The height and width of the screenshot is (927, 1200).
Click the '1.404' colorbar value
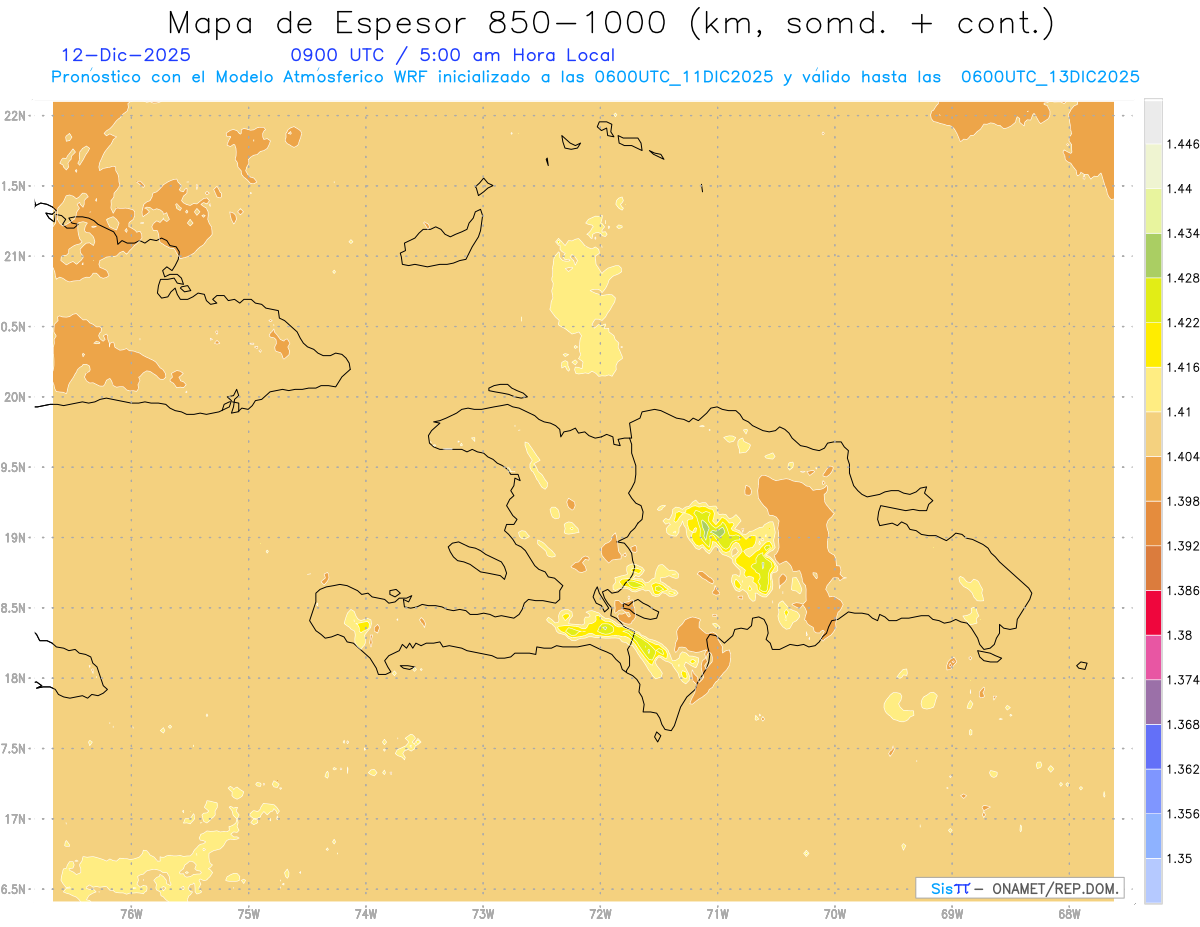click(1182, 456)
